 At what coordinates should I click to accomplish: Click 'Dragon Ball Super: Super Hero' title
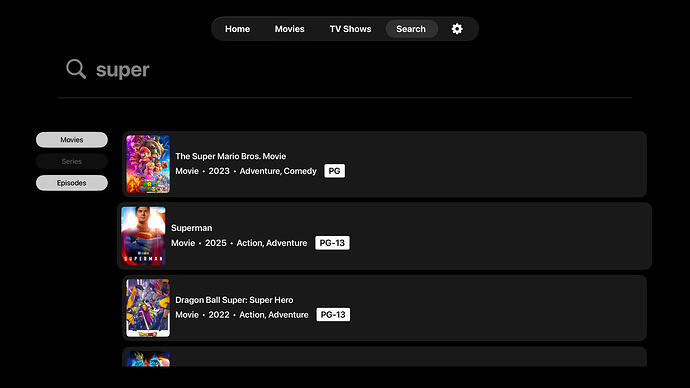[x=234, y=300]
